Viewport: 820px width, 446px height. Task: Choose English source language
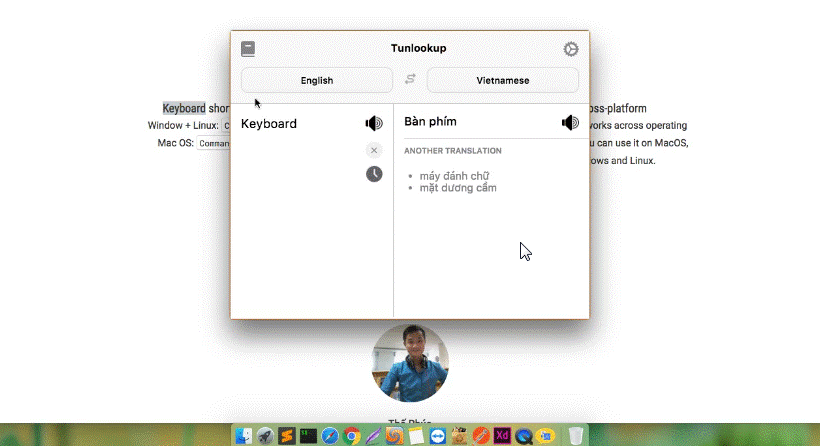pos(317,81)
